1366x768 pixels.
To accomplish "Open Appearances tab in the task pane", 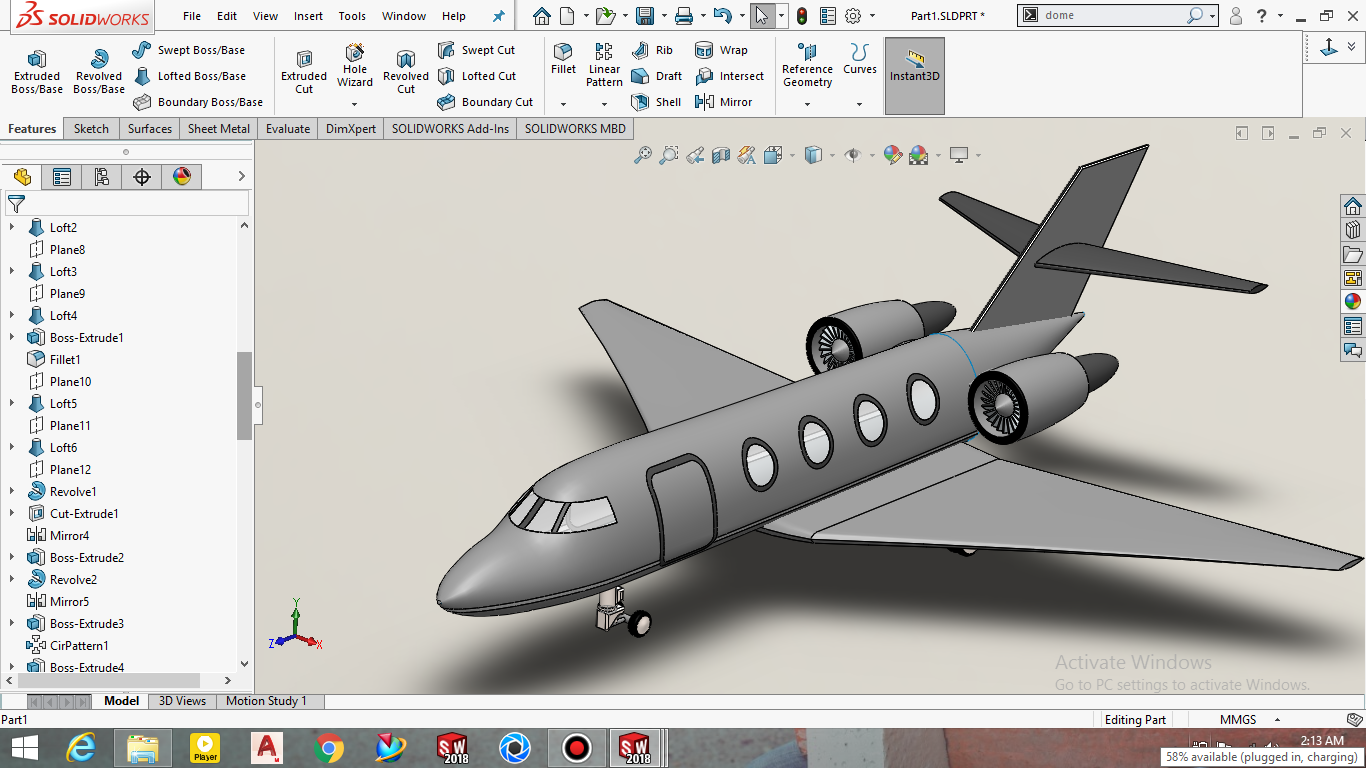I will [x=1352, y=301].
